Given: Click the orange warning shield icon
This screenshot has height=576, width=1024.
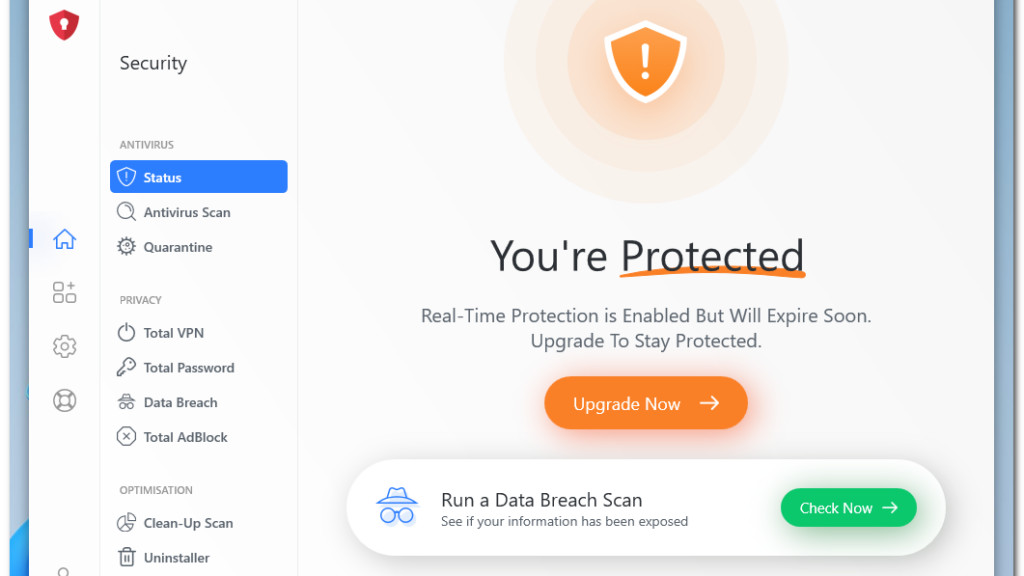Looking at the screenshot, I should point(645,61).
